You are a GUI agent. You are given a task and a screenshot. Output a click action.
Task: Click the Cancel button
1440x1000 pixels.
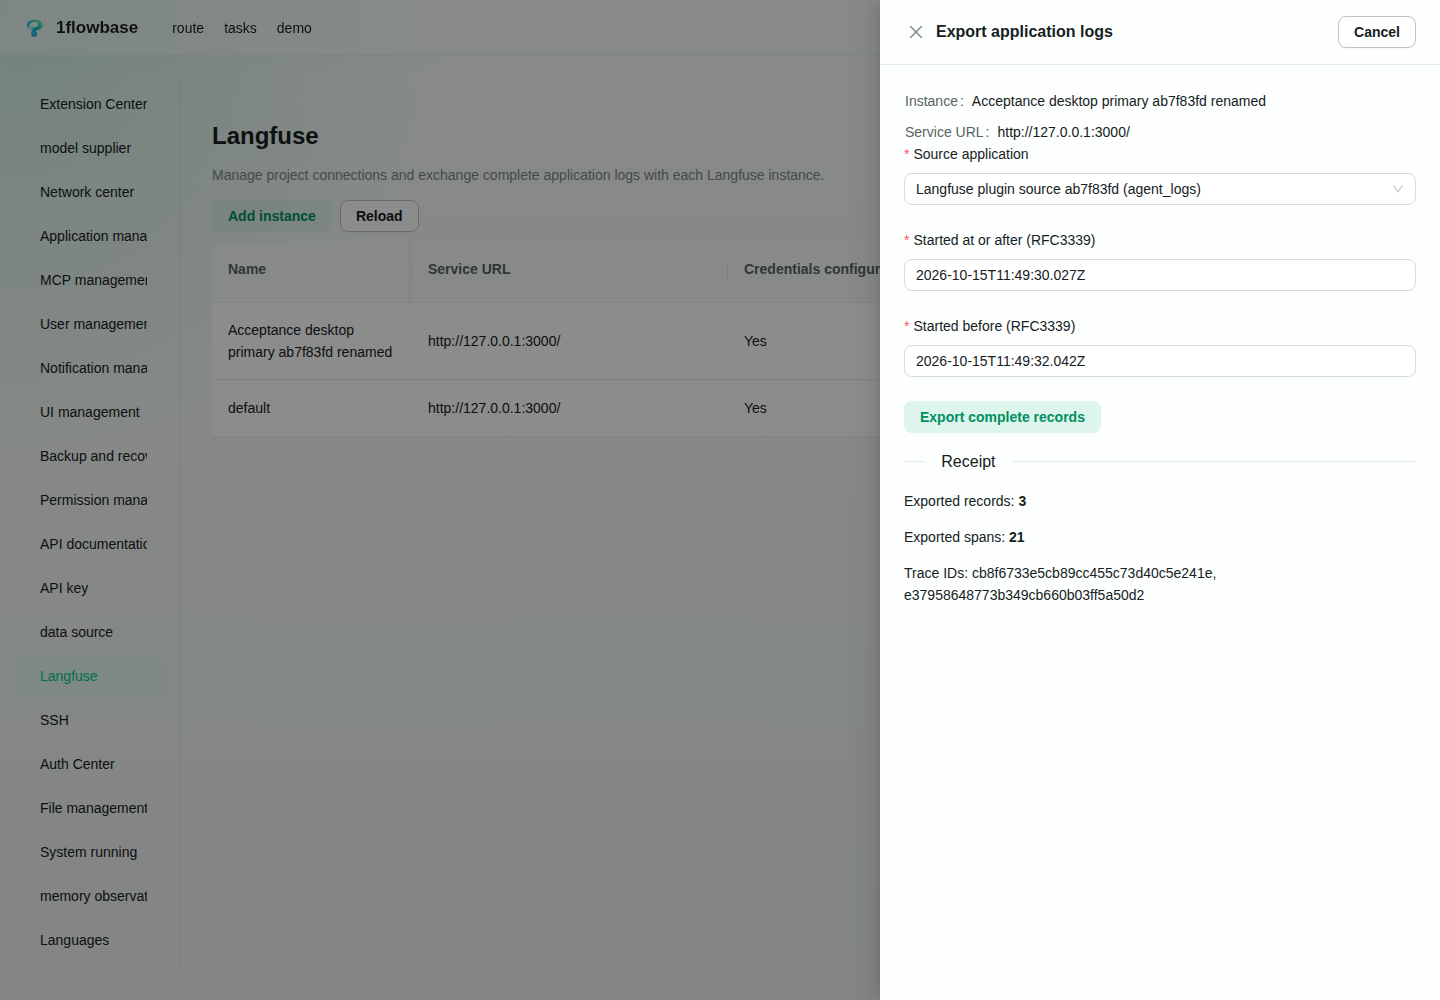point(1377,32)
